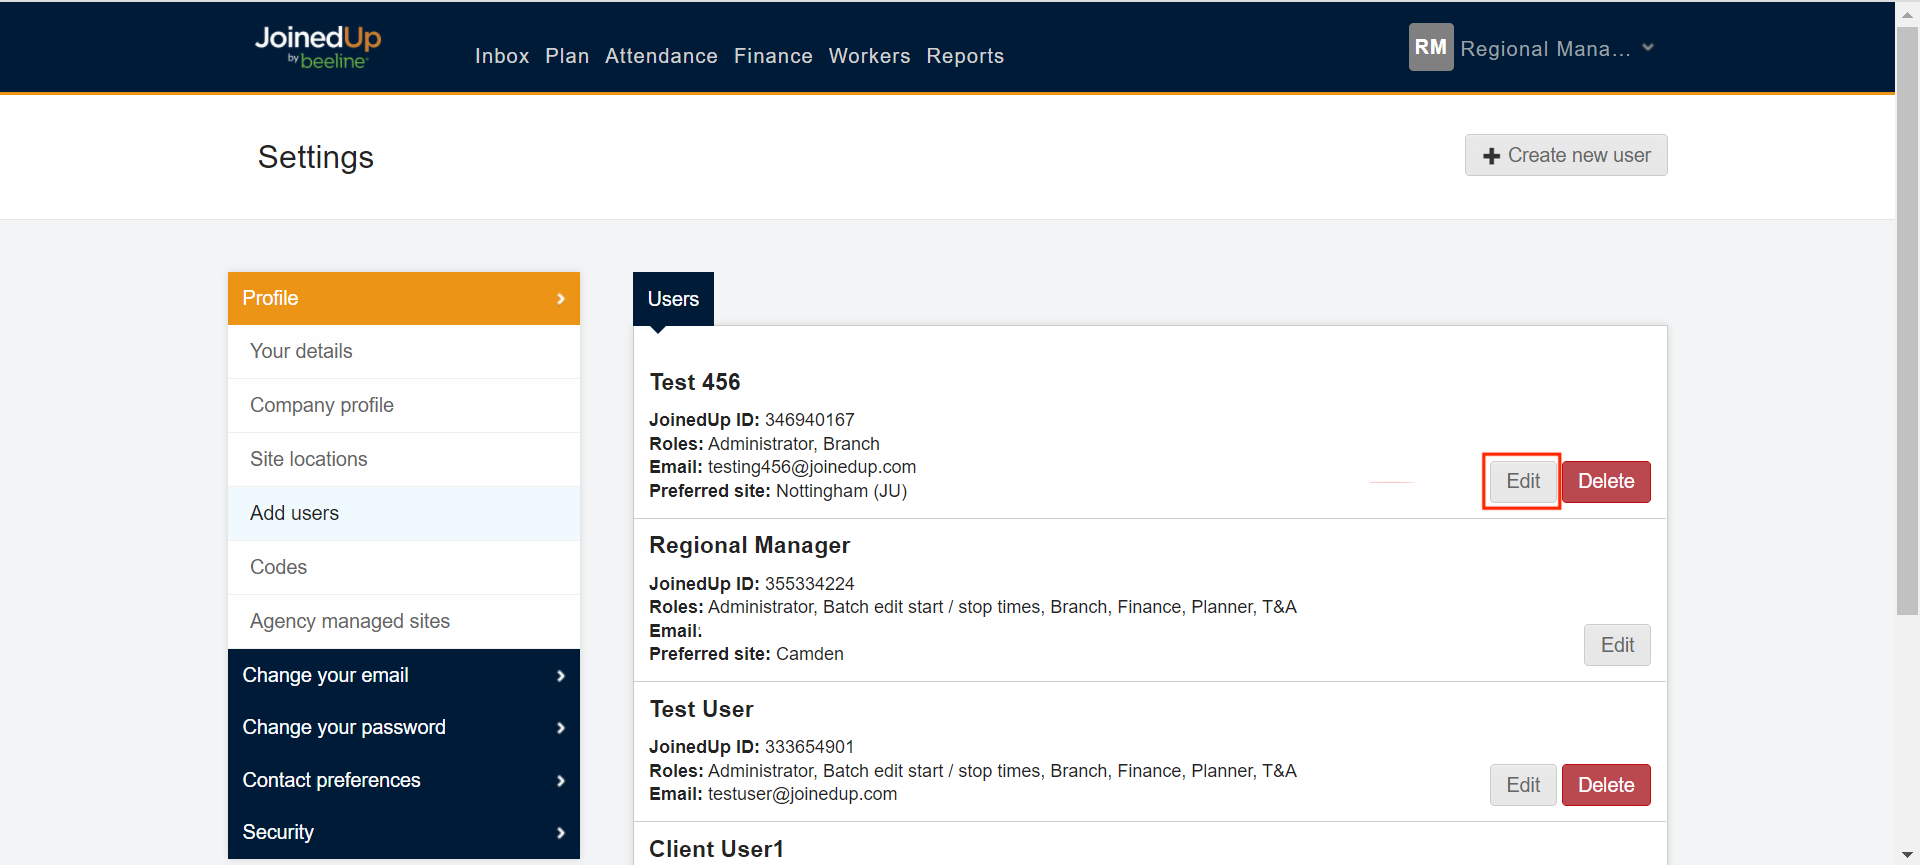Edit the Test 456 user
1920x865 pixels.
click(x=1522, y=481)
